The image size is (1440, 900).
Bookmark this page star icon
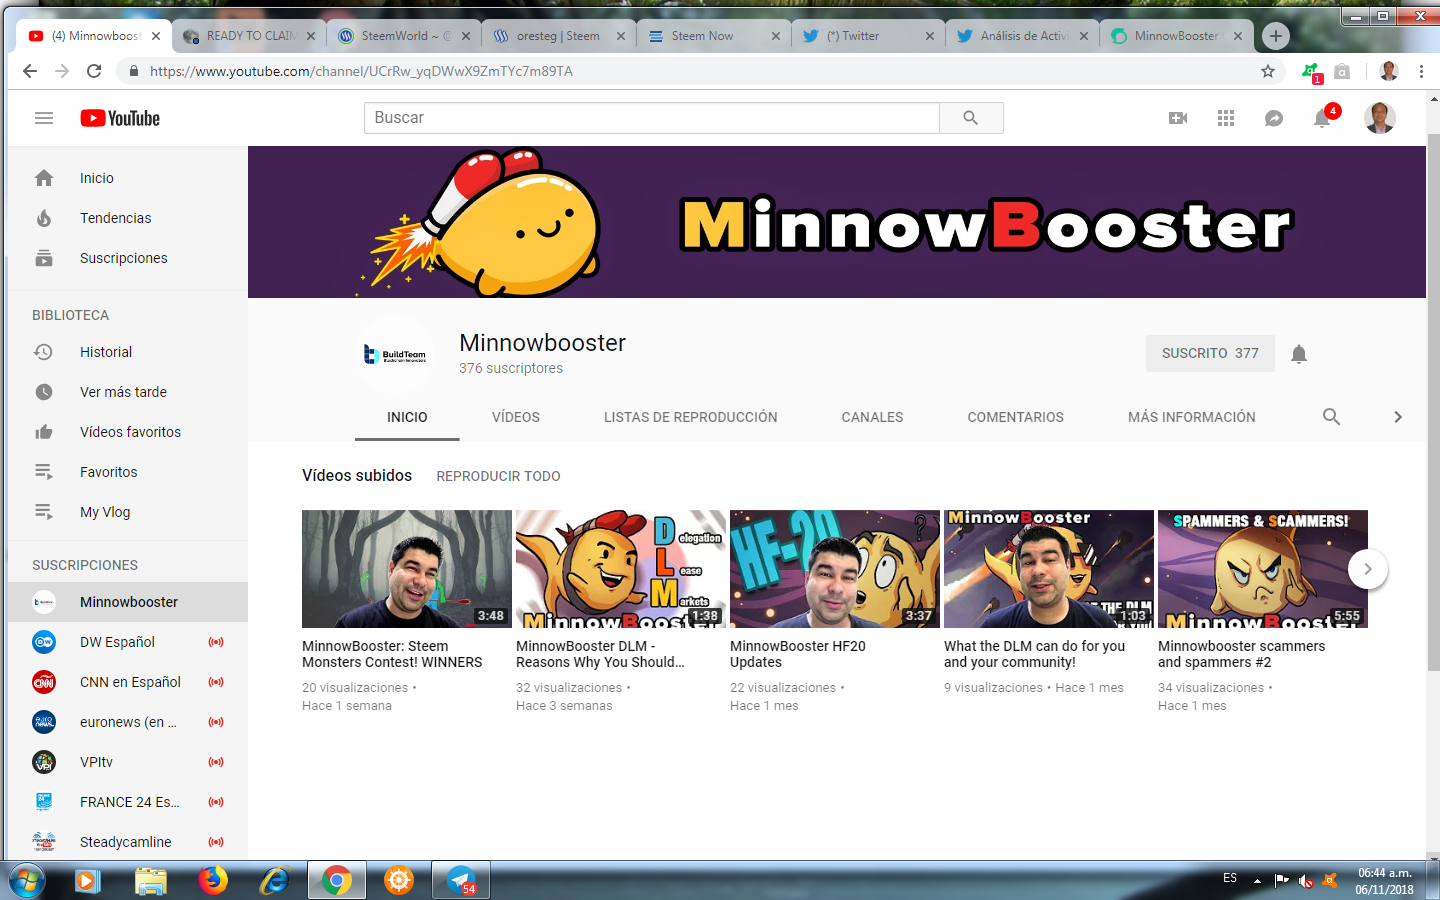point(1268,71)
